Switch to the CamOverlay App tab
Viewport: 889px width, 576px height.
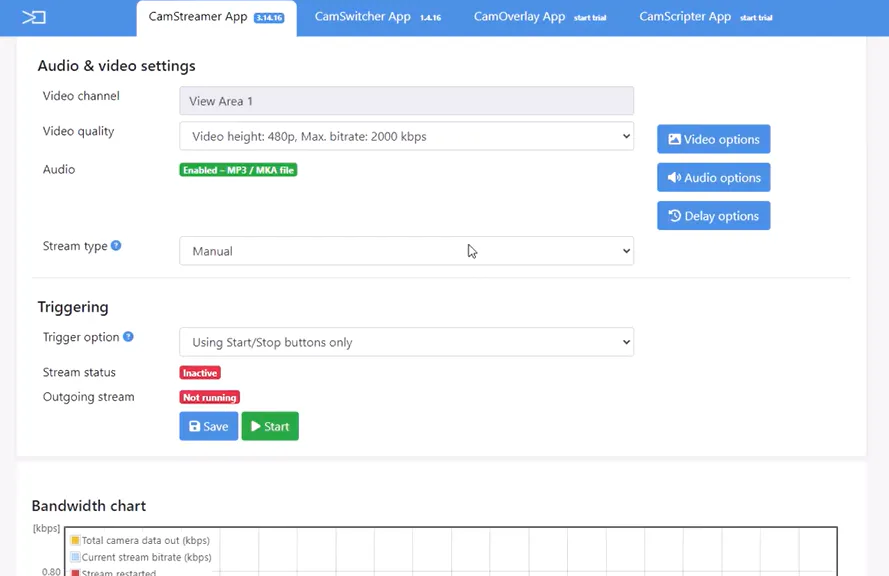540,17
